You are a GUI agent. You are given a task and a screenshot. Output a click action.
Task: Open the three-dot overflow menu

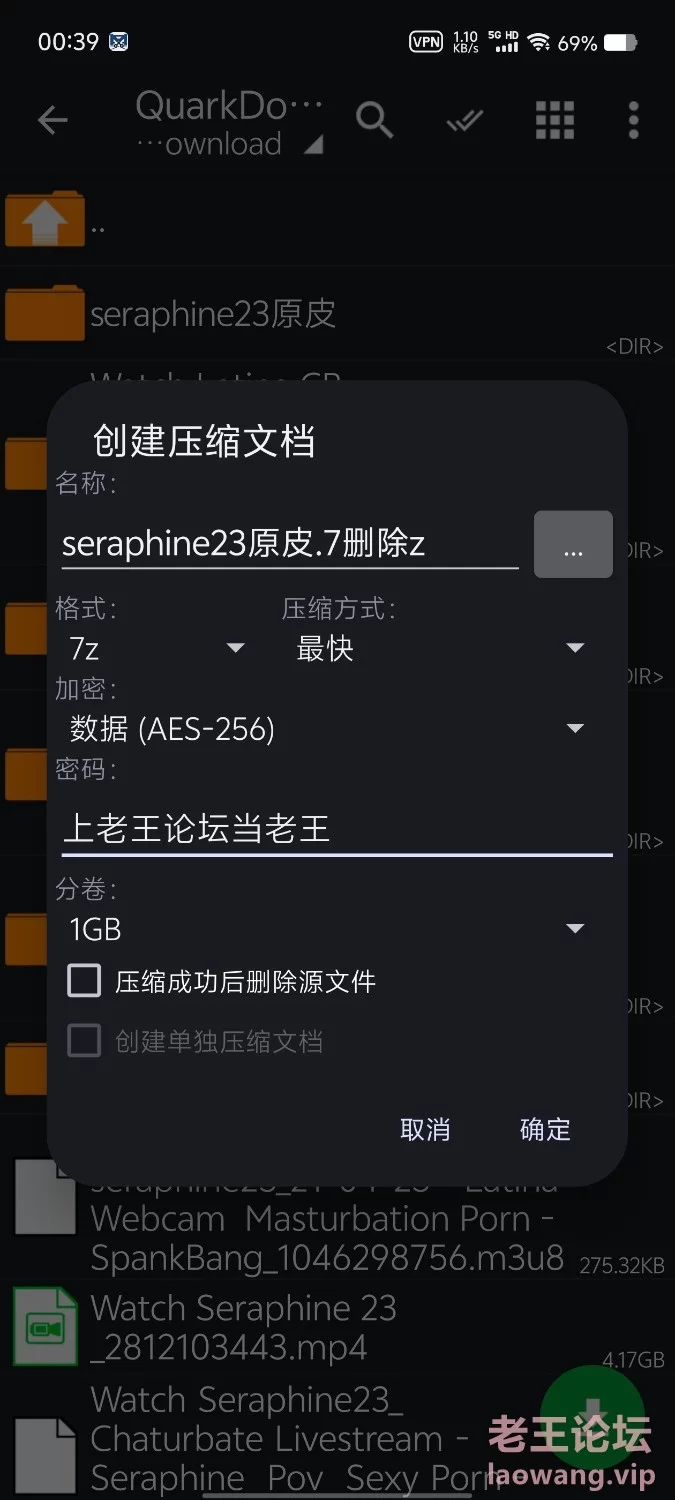point(633,120)
